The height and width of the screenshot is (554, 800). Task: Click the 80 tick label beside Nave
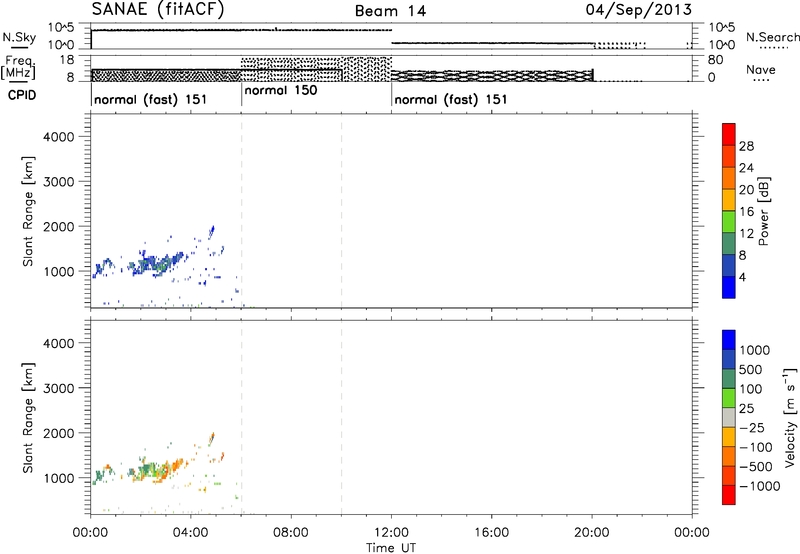click(x=715, y=60)
